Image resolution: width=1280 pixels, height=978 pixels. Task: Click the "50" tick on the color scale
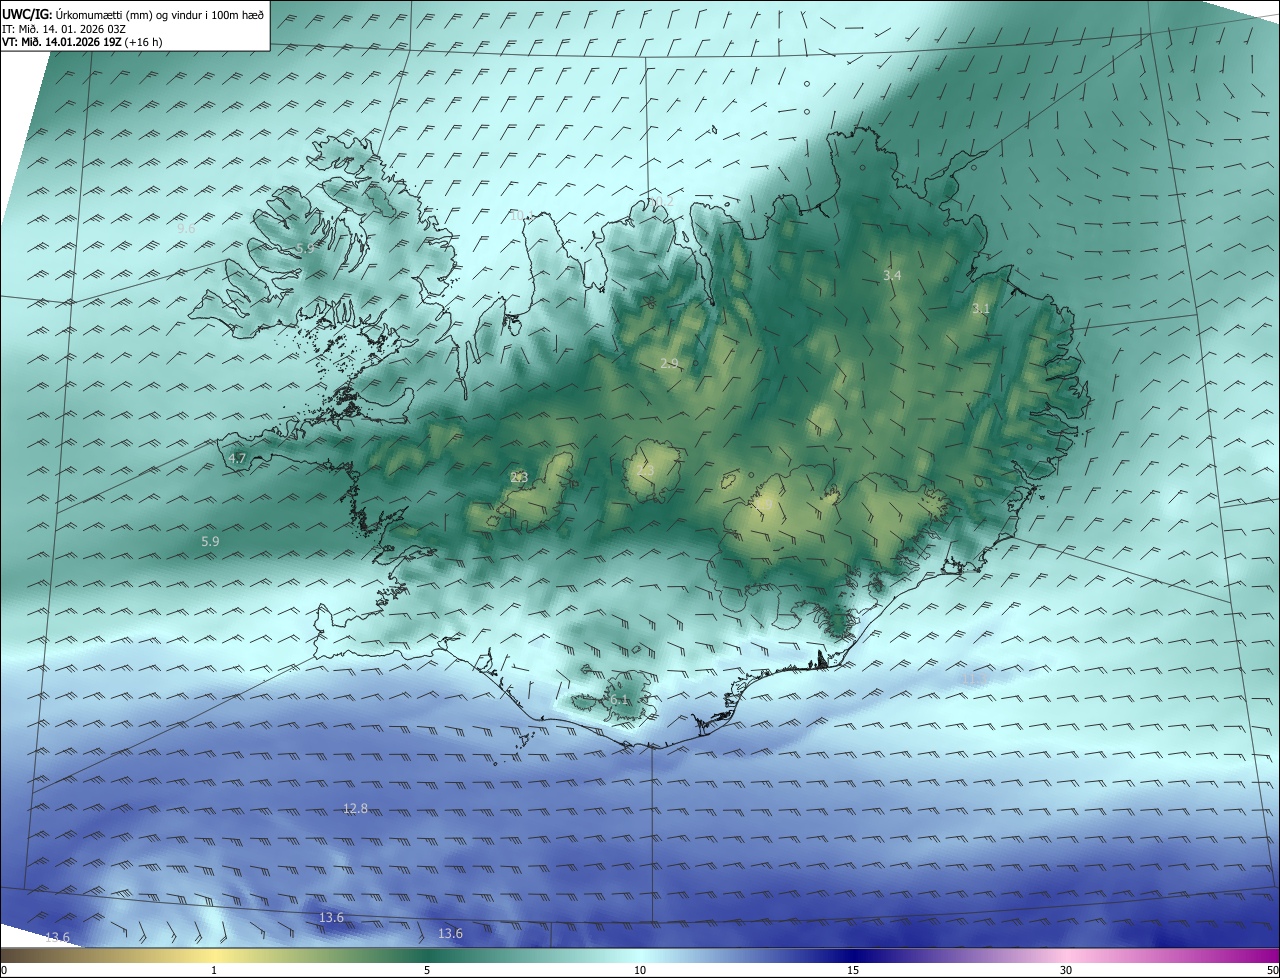coord(1272,970)
